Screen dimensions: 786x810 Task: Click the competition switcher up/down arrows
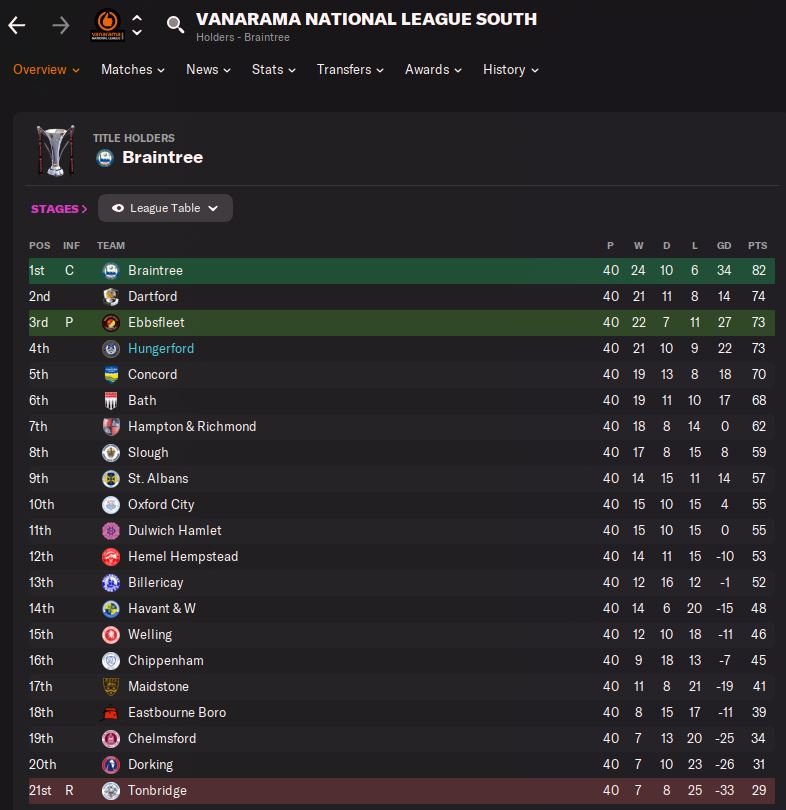pyautogui.click(x=137, y=25)
